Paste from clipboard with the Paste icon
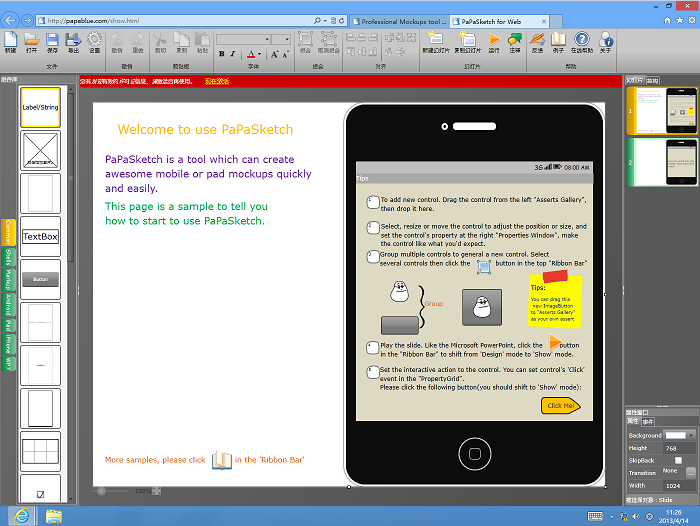 pos(202,42)
